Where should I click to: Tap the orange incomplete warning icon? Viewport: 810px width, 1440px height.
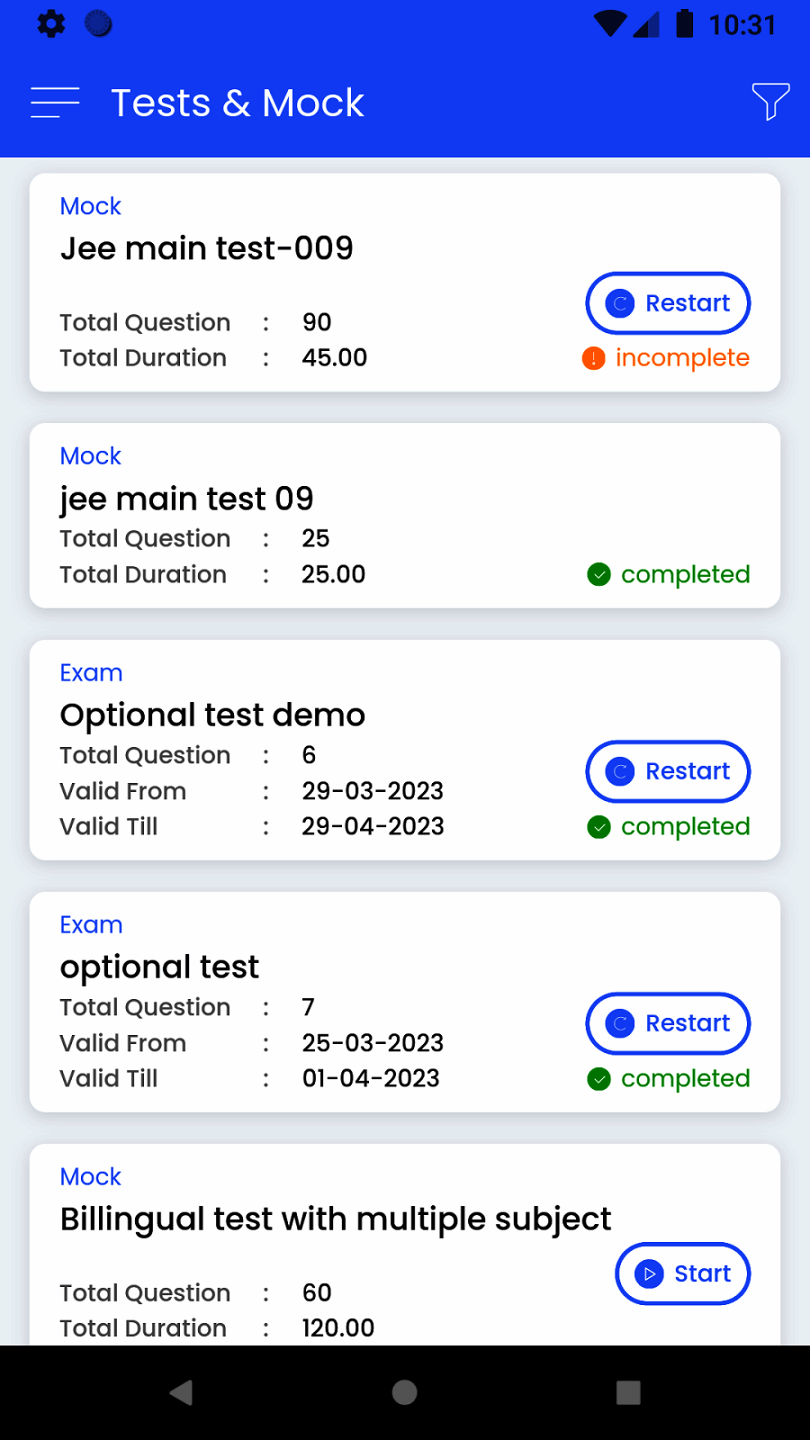(593, 358)
